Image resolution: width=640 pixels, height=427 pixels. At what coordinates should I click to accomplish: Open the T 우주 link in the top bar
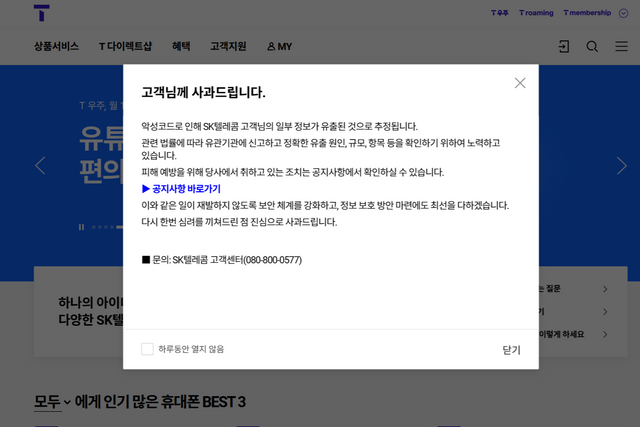(500, 13)
